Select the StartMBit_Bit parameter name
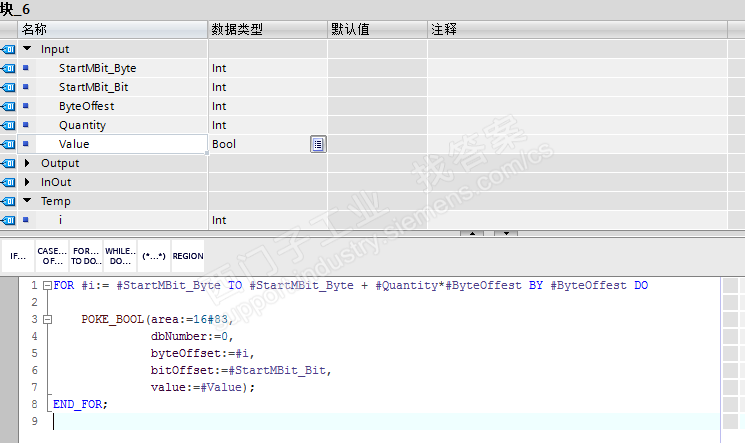Viewport: 745px width, 443px height. click(x=94, y=87)
